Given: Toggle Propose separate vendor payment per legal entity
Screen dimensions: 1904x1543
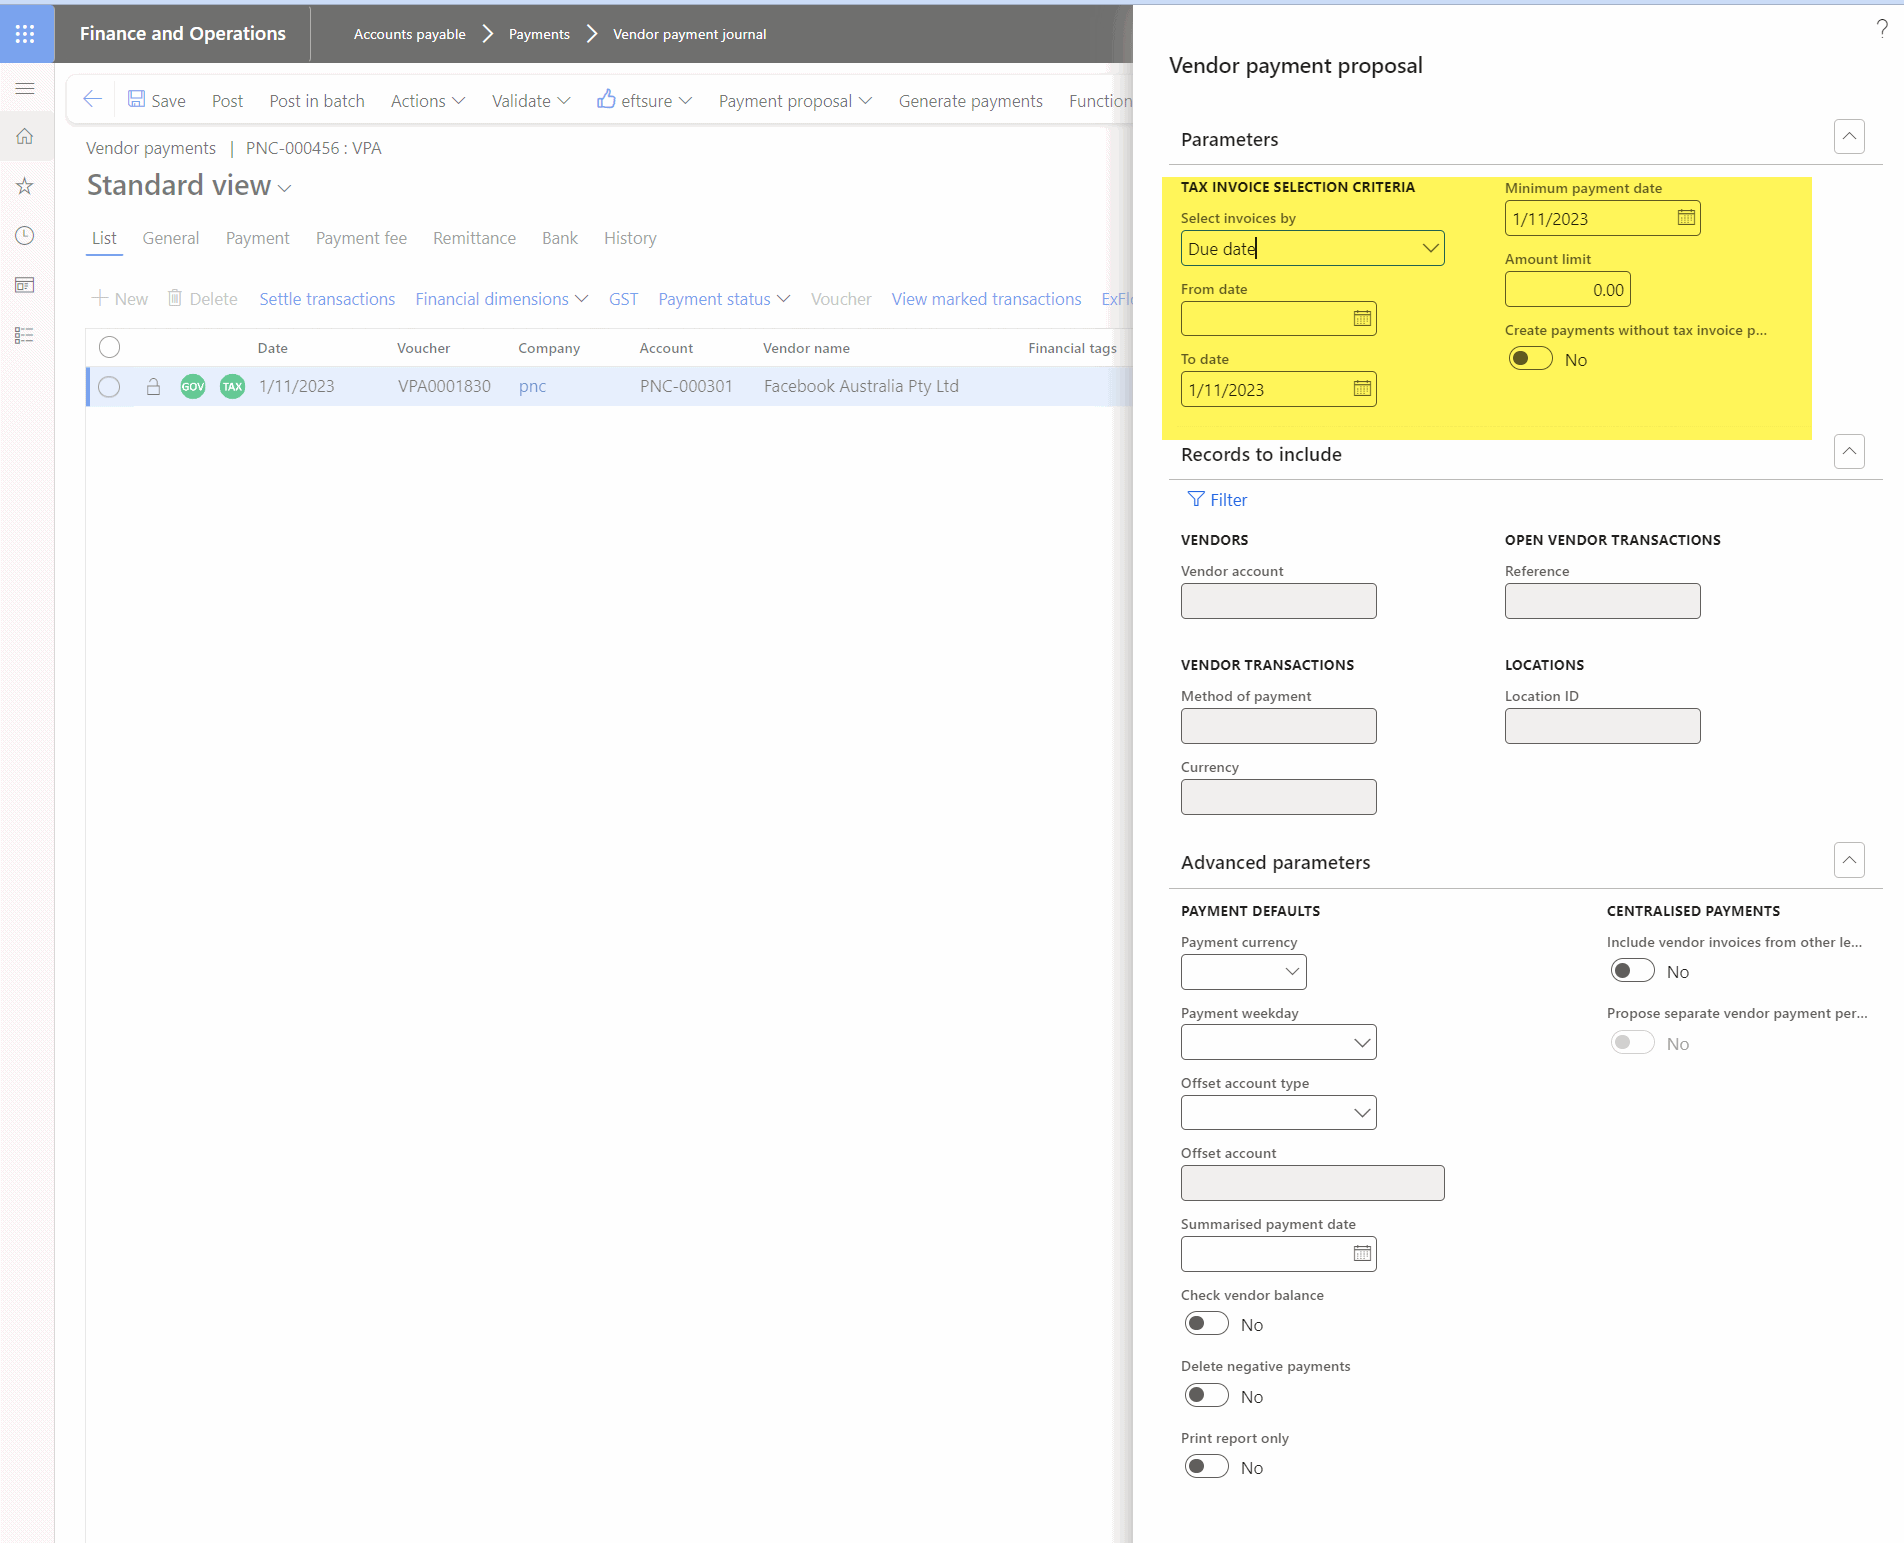Looking at the screenshot, I should coord(1632,1043).
